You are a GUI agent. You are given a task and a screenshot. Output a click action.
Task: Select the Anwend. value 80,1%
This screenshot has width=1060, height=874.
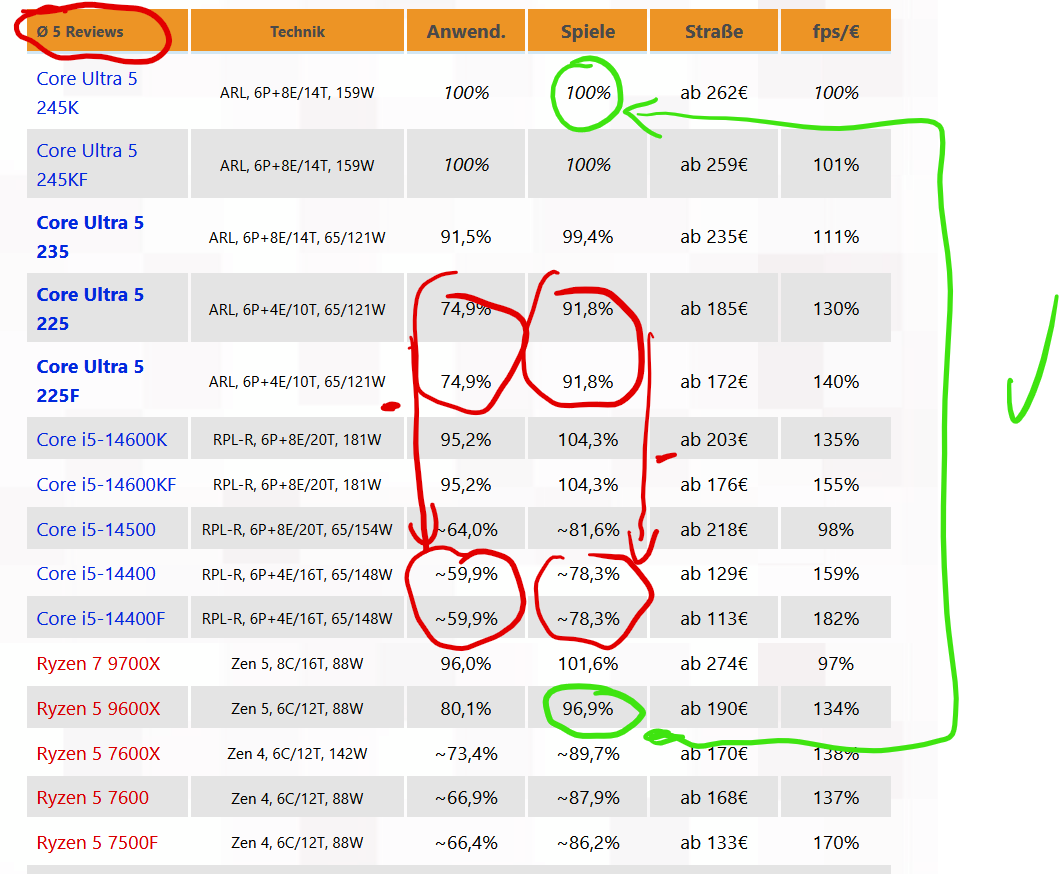click(x=466, y=709)
